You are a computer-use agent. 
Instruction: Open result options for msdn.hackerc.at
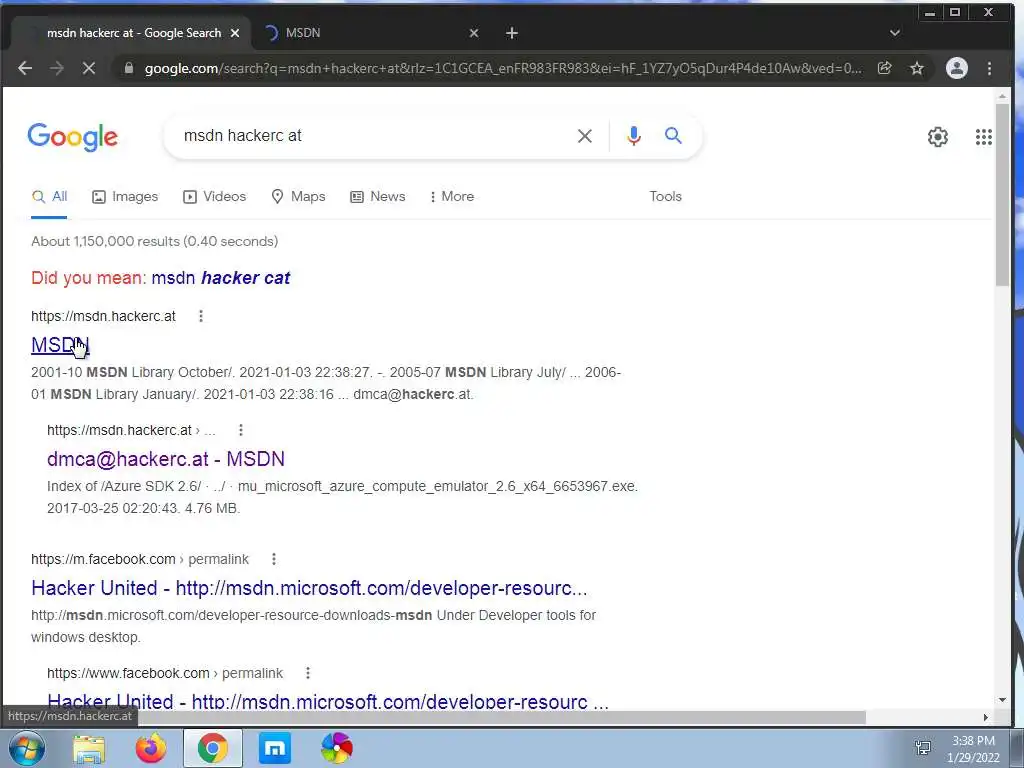[x=201, y=316]
